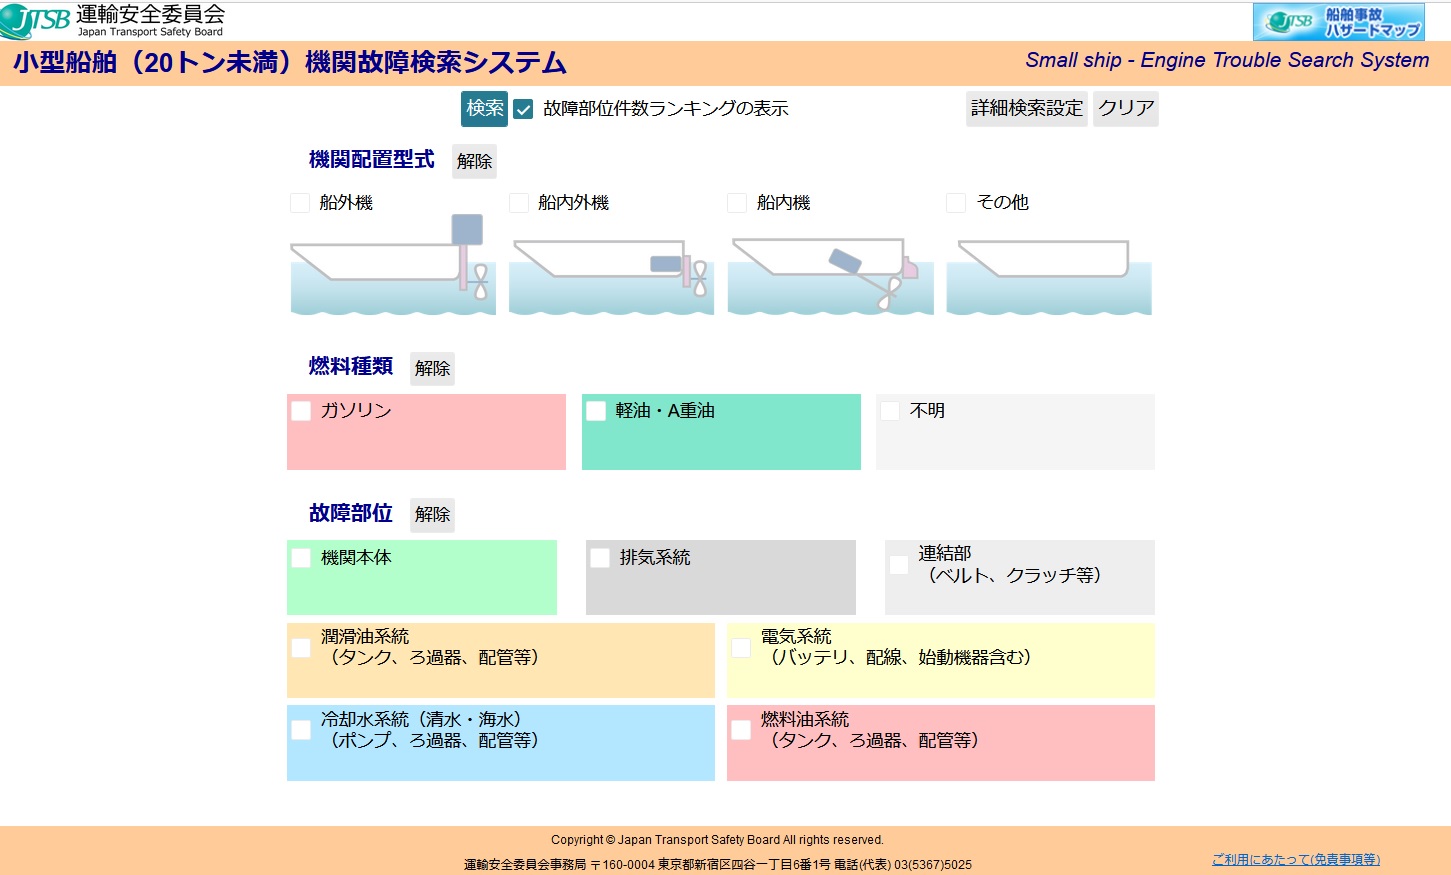Enable the 排気系統 checkbox
The image size is (1451, 875).
click(x=600, y=558)
